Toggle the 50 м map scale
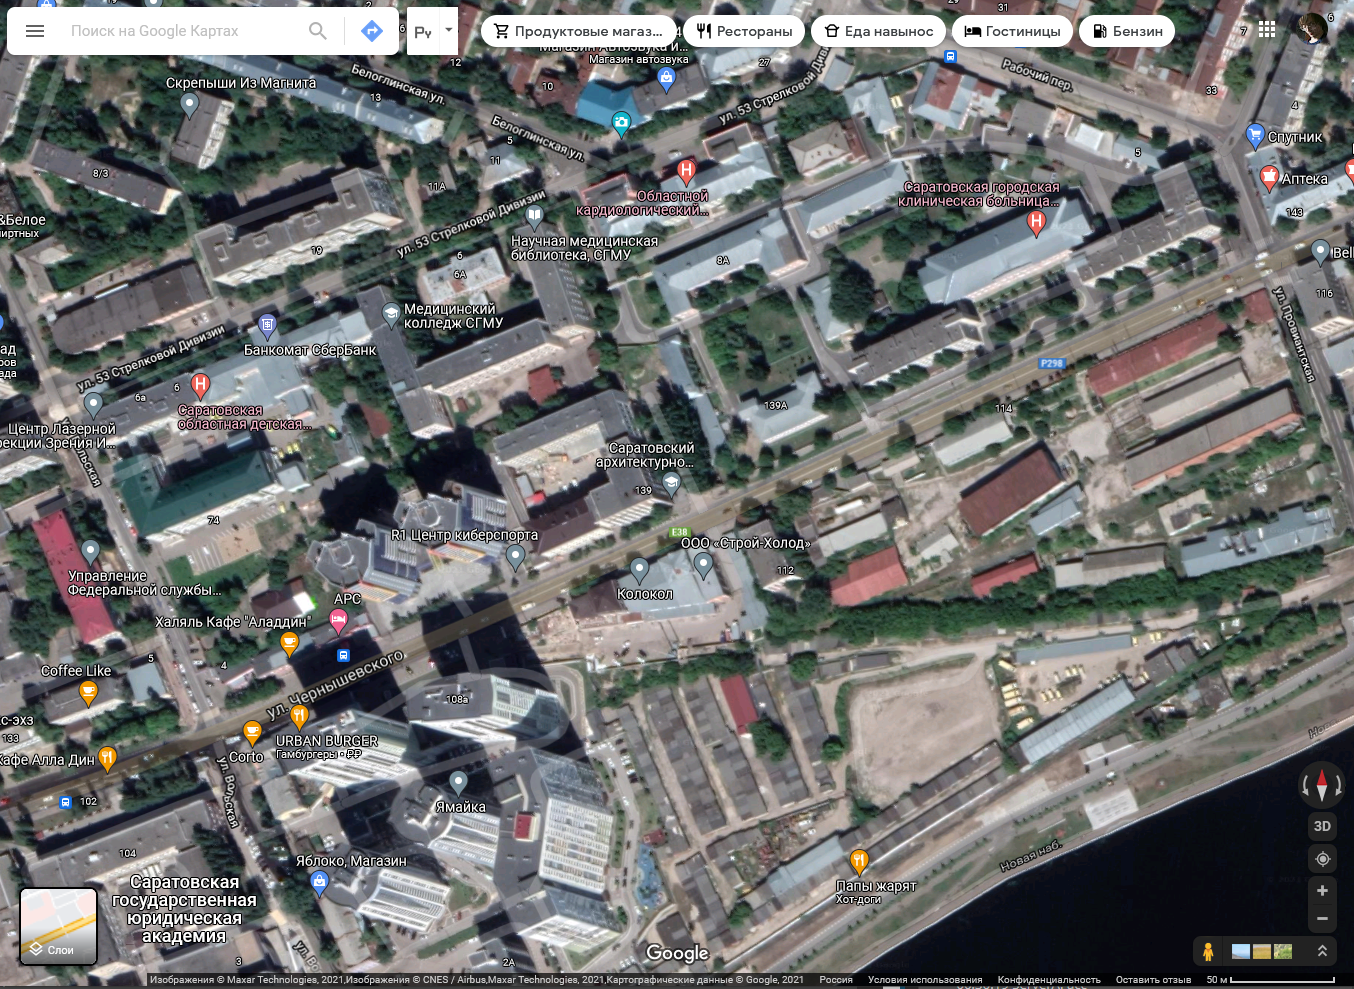 tap(1271, 980)
